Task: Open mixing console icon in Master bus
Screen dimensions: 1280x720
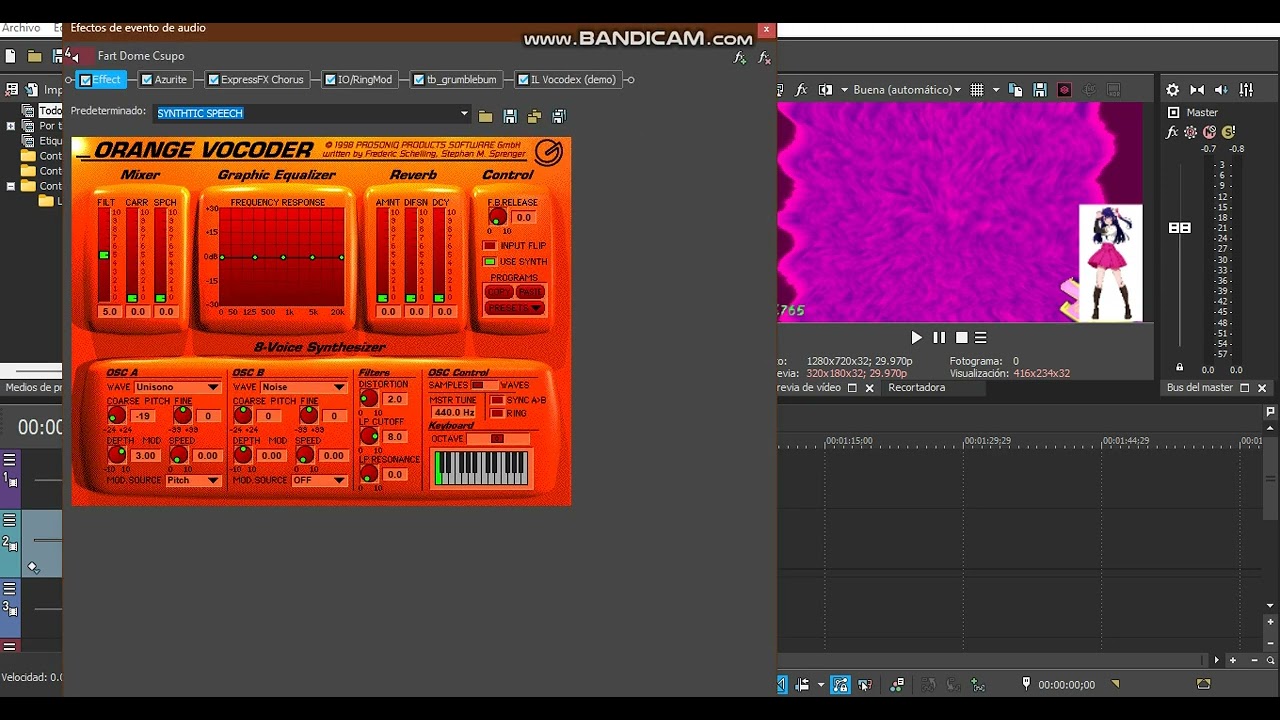Action: (1246, 90)
